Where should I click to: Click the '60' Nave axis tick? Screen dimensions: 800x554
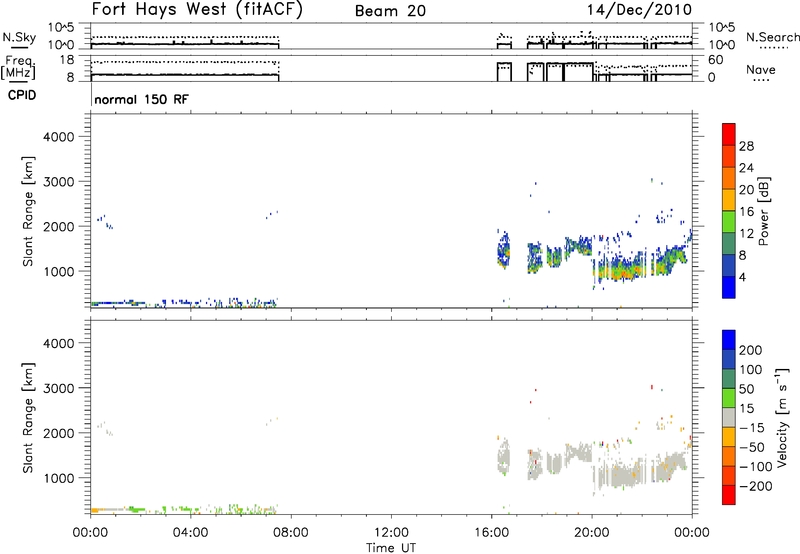tap(716, 60)
